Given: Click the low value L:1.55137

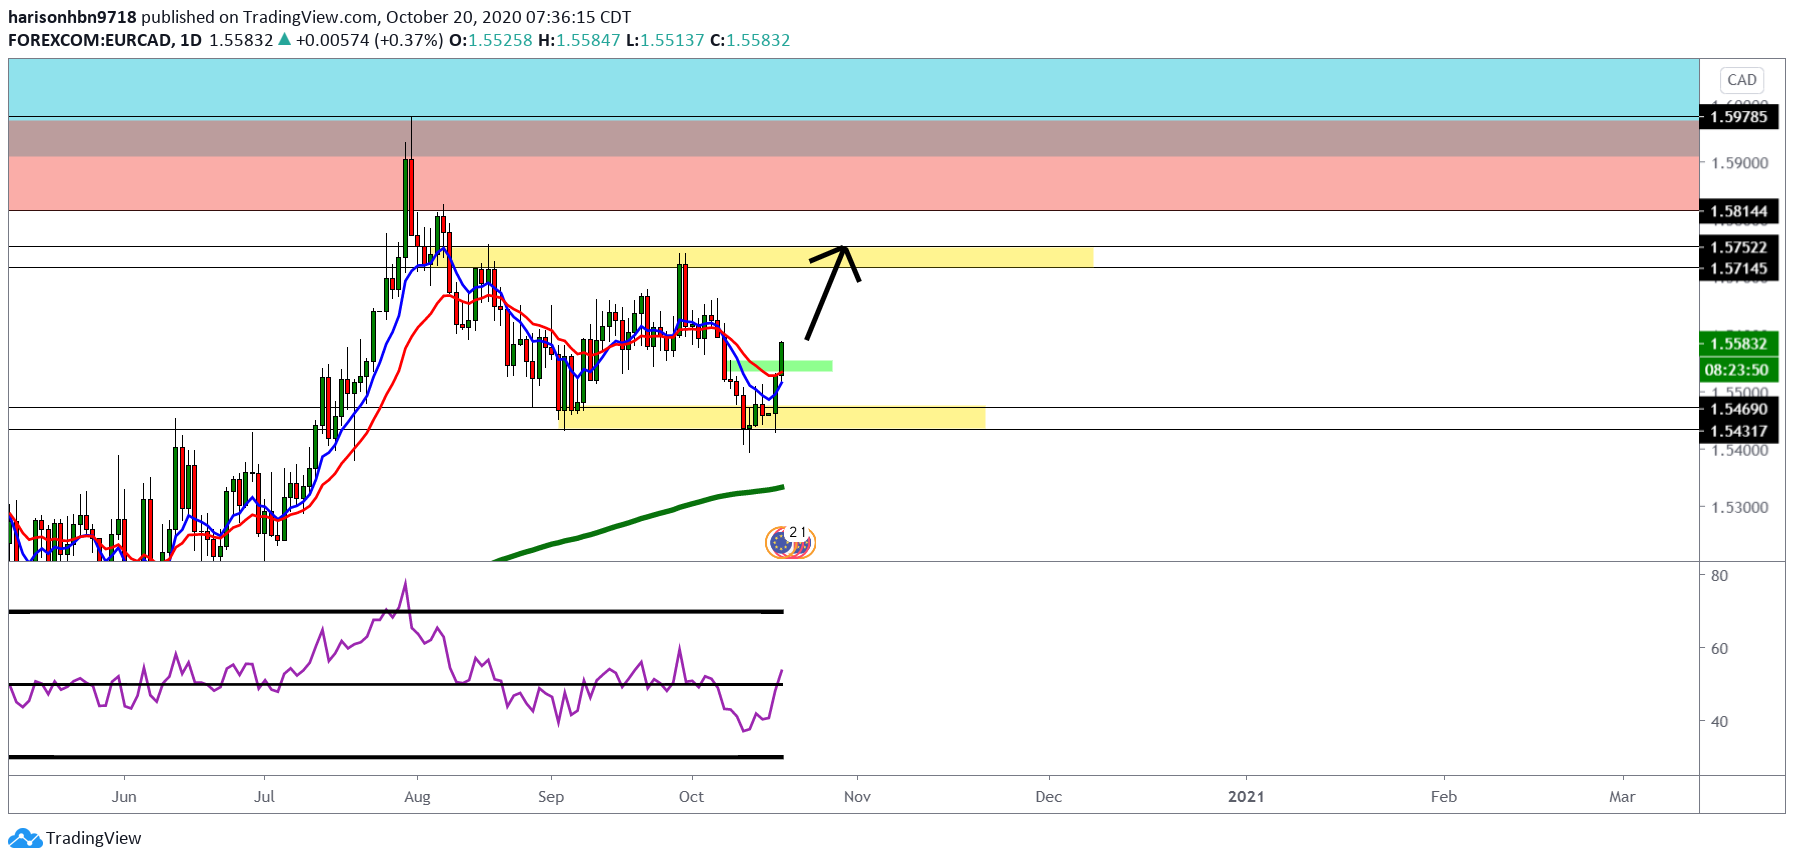Looking at the screenshot, I should coord(665,40).
